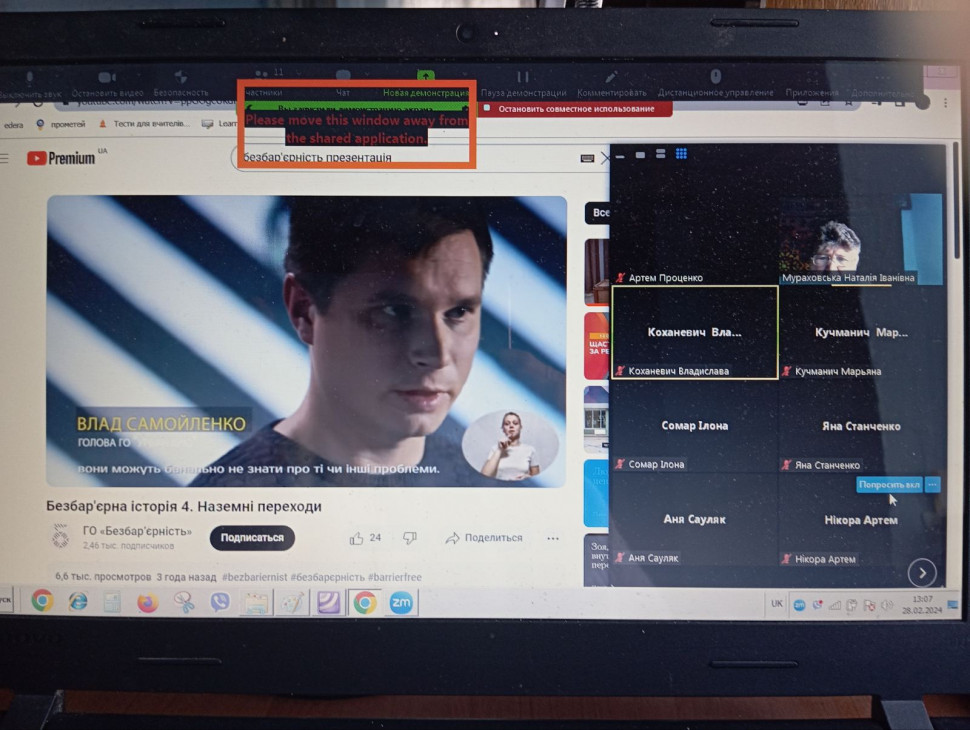
Task: Ask Нікора Артем to unmute (Попросить вкл)
Action: point(889,485)
